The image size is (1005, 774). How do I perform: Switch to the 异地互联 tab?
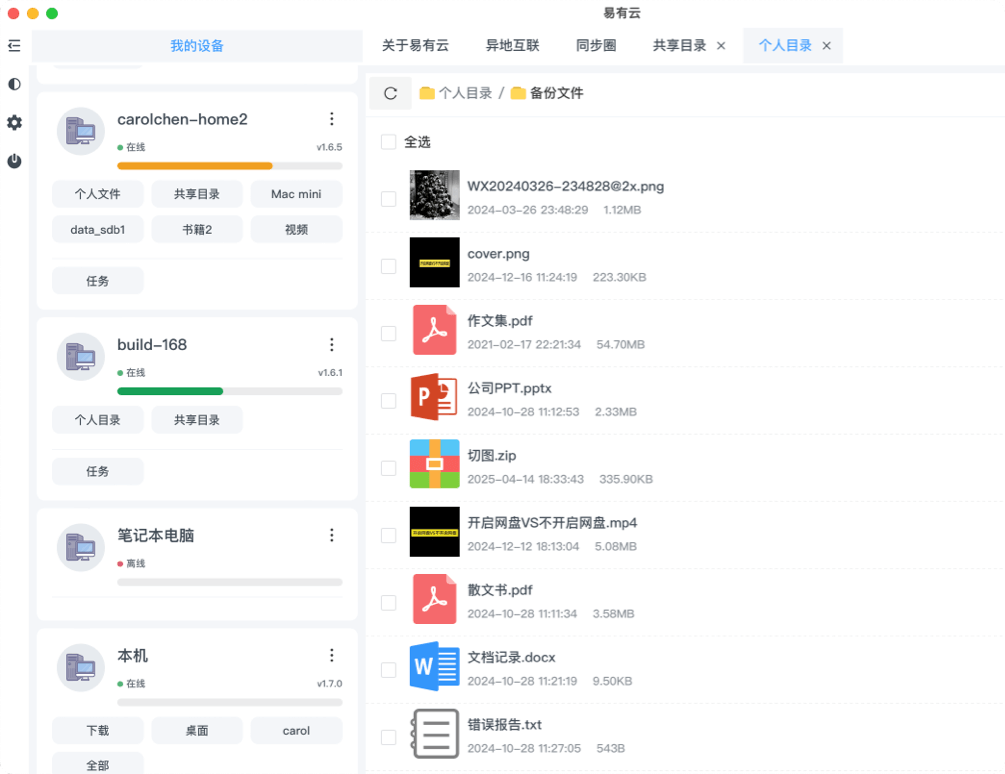pos(512,46)
